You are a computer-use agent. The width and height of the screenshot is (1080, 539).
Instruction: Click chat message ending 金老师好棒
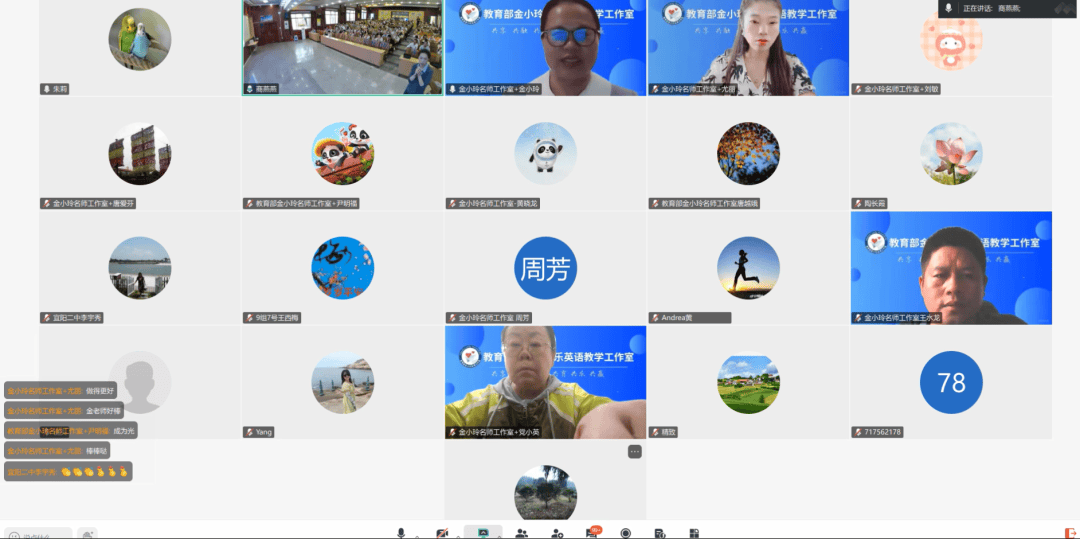(64, 410)
